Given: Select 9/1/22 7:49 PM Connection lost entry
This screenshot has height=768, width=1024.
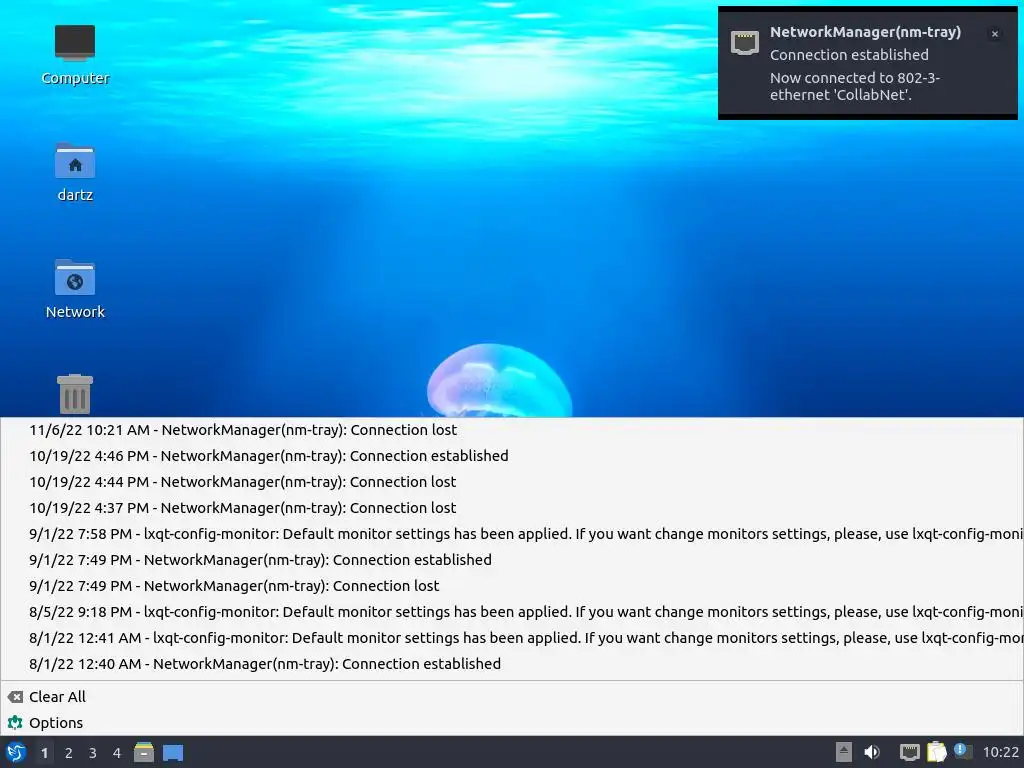Looking at the screenshot, I should coord(512,586).
